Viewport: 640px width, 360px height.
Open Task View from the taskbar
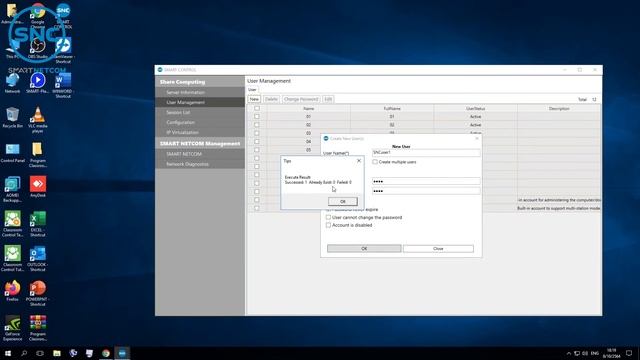pyautogui.click(x=40, y=353)
